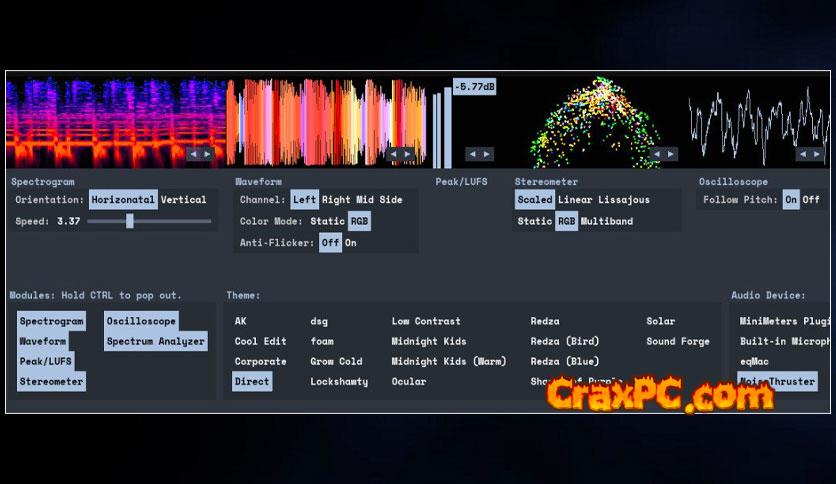Image resolution: width=836 pixels, height=484 pixels.
Task: Click the Spectrogram Speed slider handle
Action: (x=130, y=221)
